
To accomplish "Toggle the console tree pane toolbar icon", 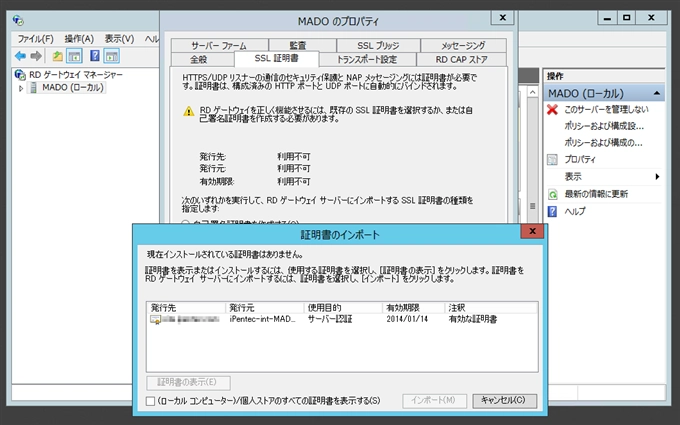I will pyautogui.click(x=75, y=56).
